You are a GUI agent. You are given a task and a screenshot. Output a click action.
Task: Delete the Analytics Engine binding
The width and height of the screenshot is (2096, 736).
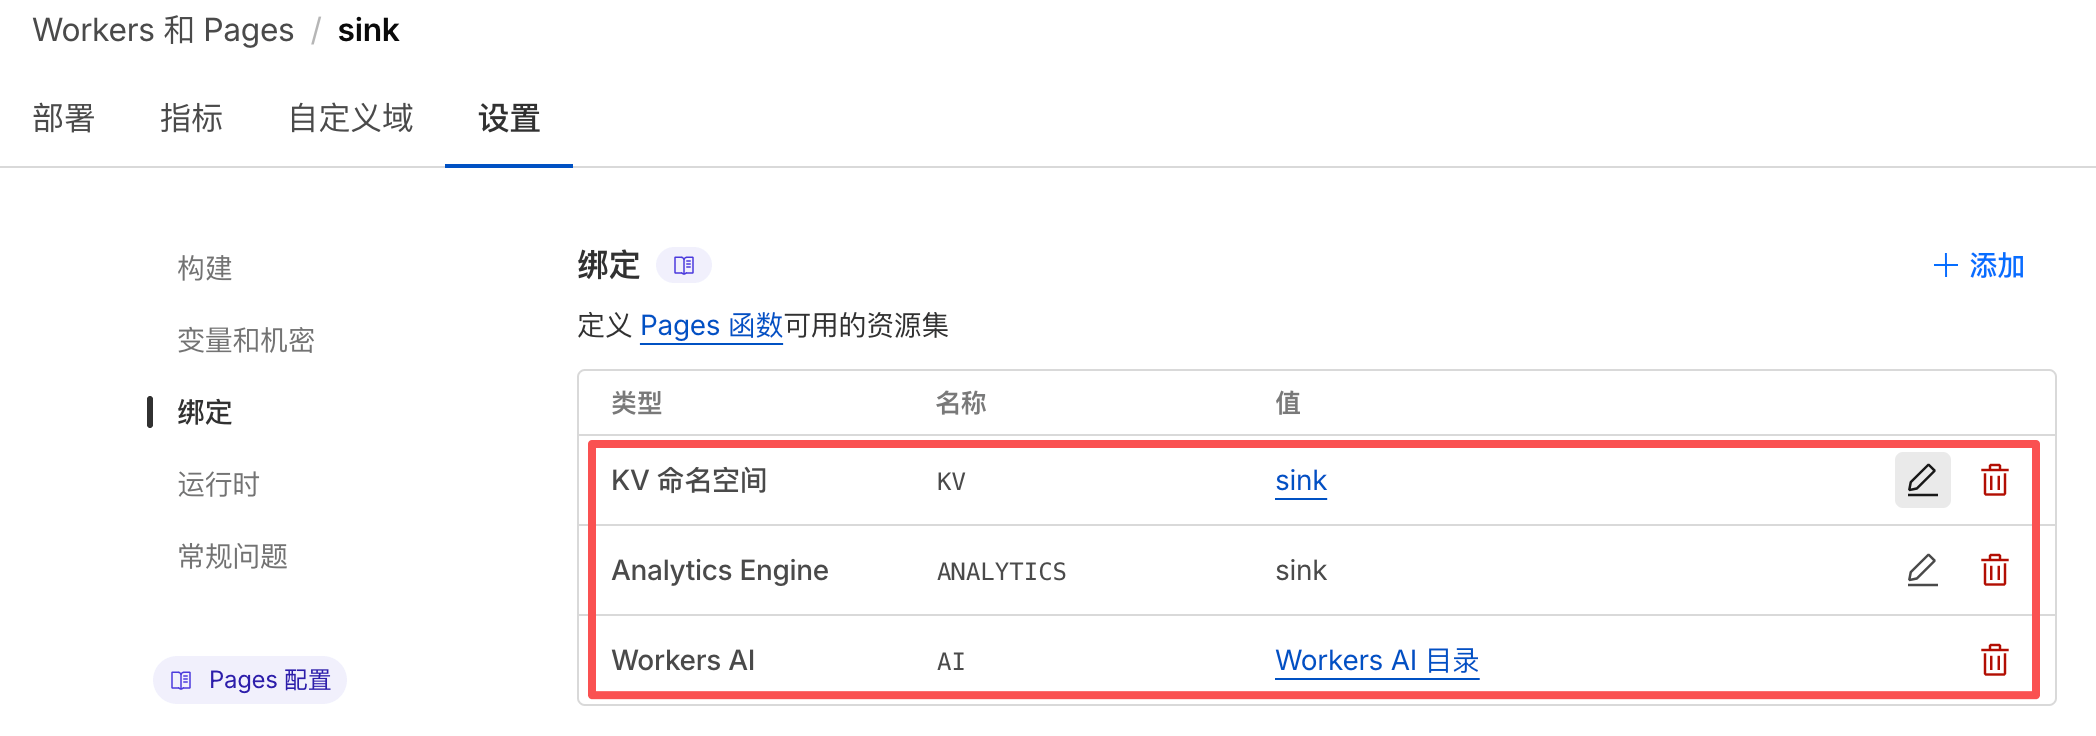coord(1994,571)
